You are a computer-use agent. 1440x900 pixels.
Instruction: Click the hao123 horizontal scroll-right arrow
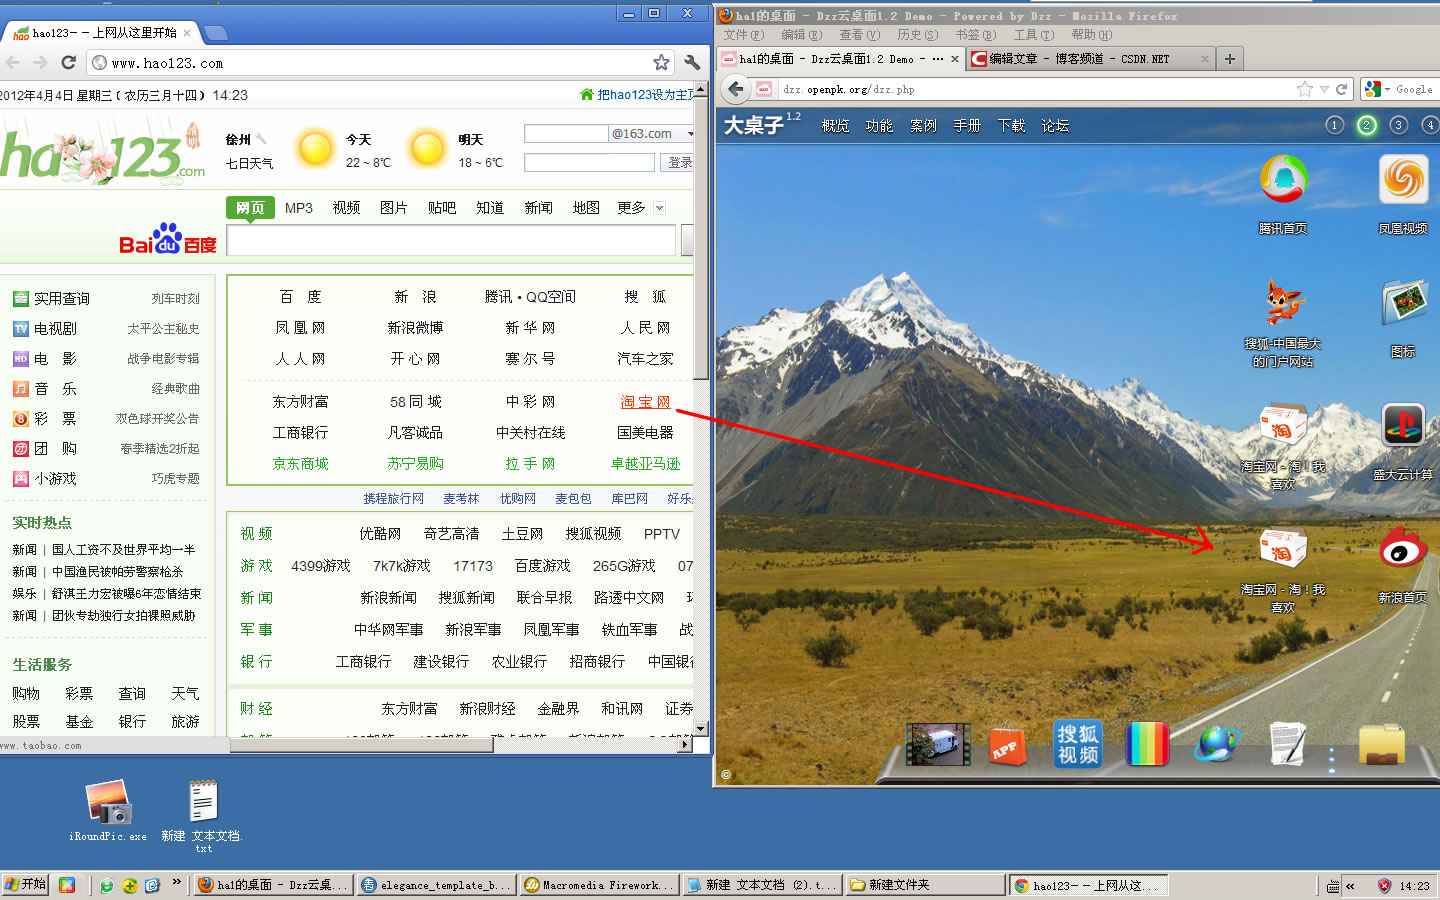coord(685,743)
